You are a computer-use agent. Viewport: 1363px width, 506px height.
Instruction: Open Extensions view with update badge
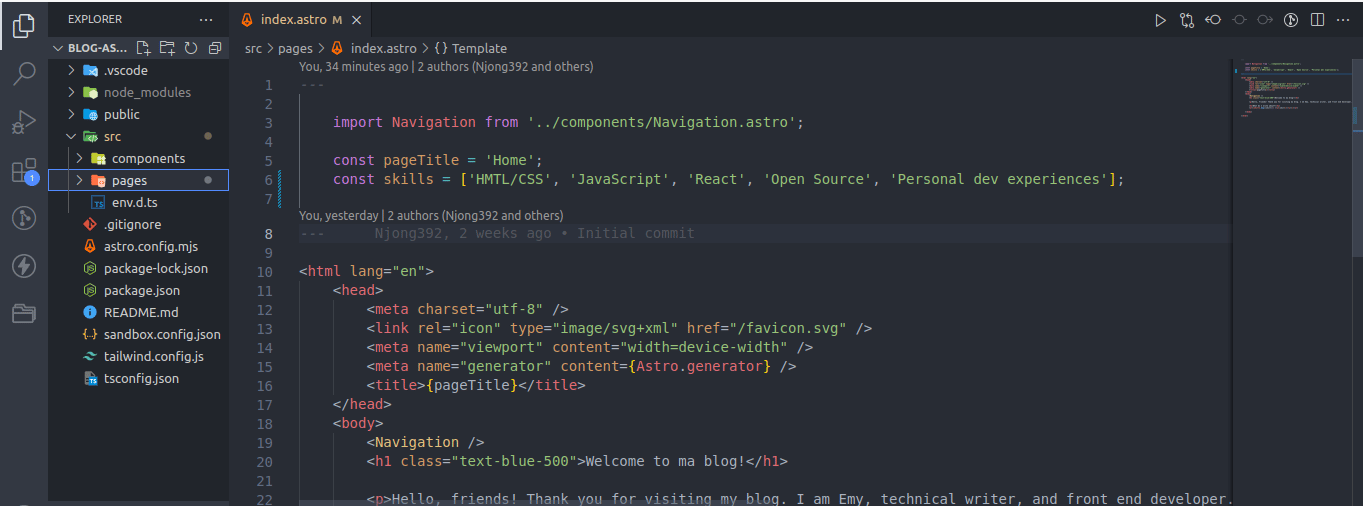pos(24,170)
